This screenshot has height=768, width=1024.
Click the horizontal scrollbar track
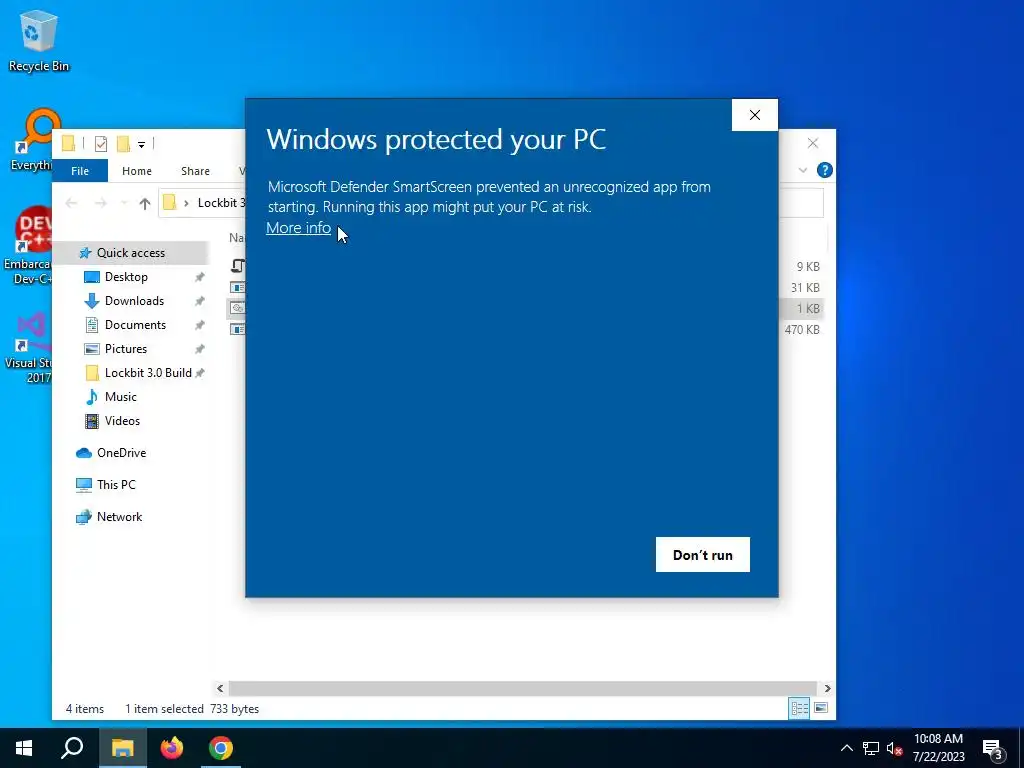pos(522,688)
